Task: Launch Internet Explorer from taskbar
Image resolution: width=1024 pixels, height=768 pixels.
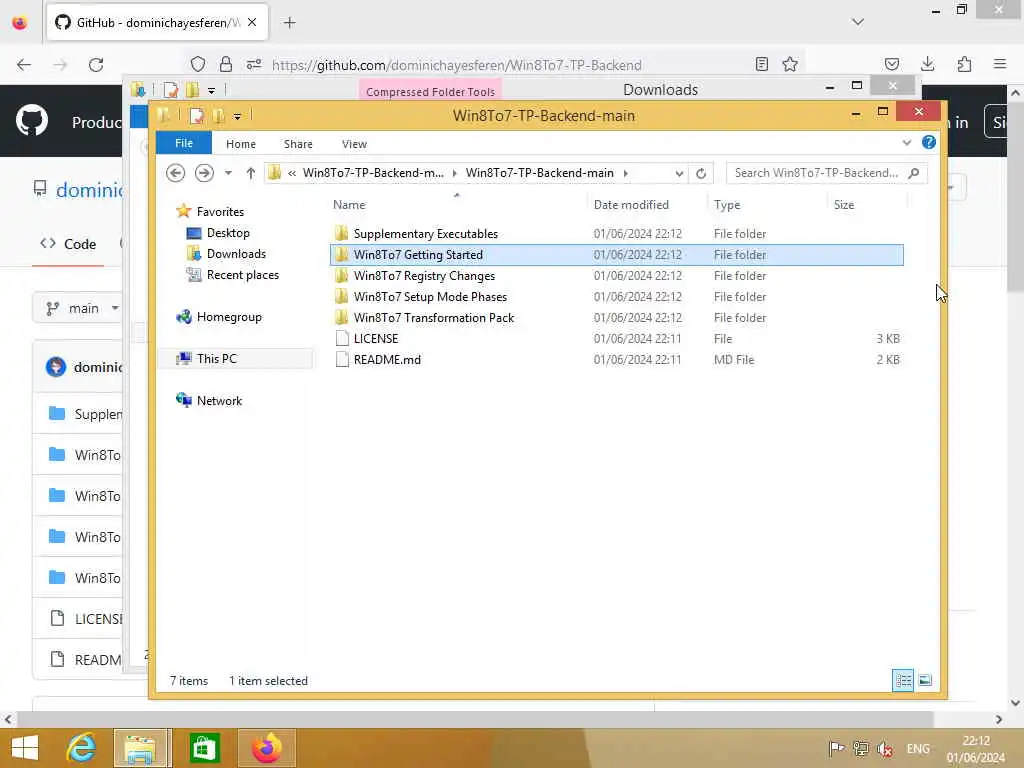Action: pos(82,748)
